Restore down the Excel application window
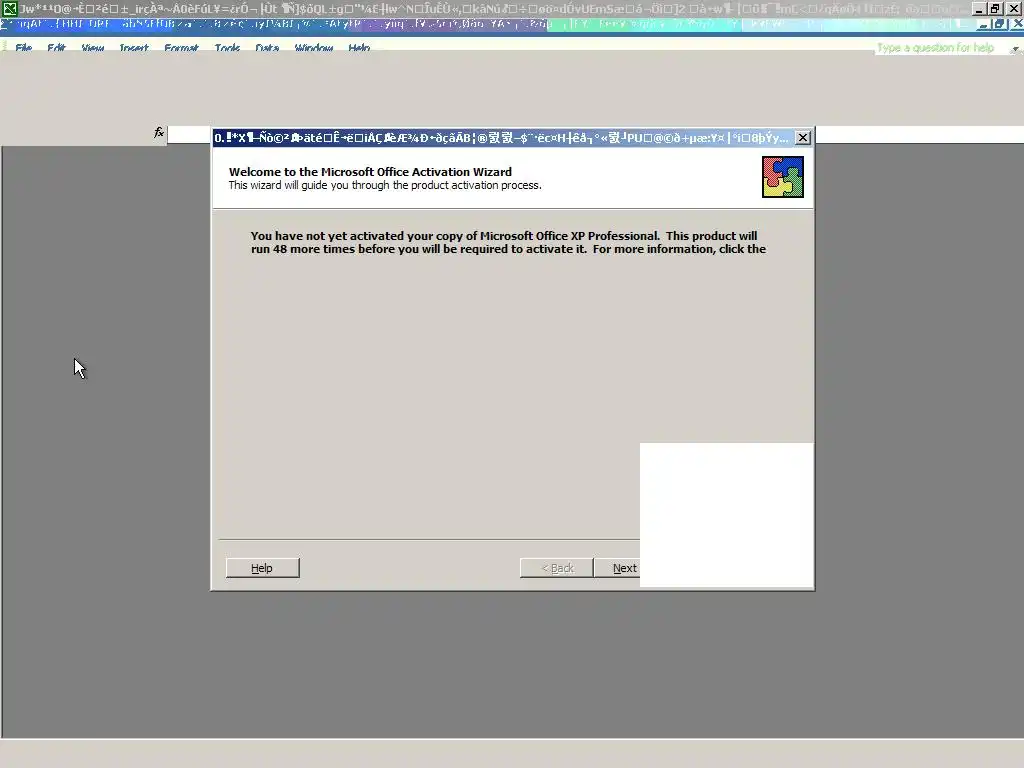 (995, 8)
